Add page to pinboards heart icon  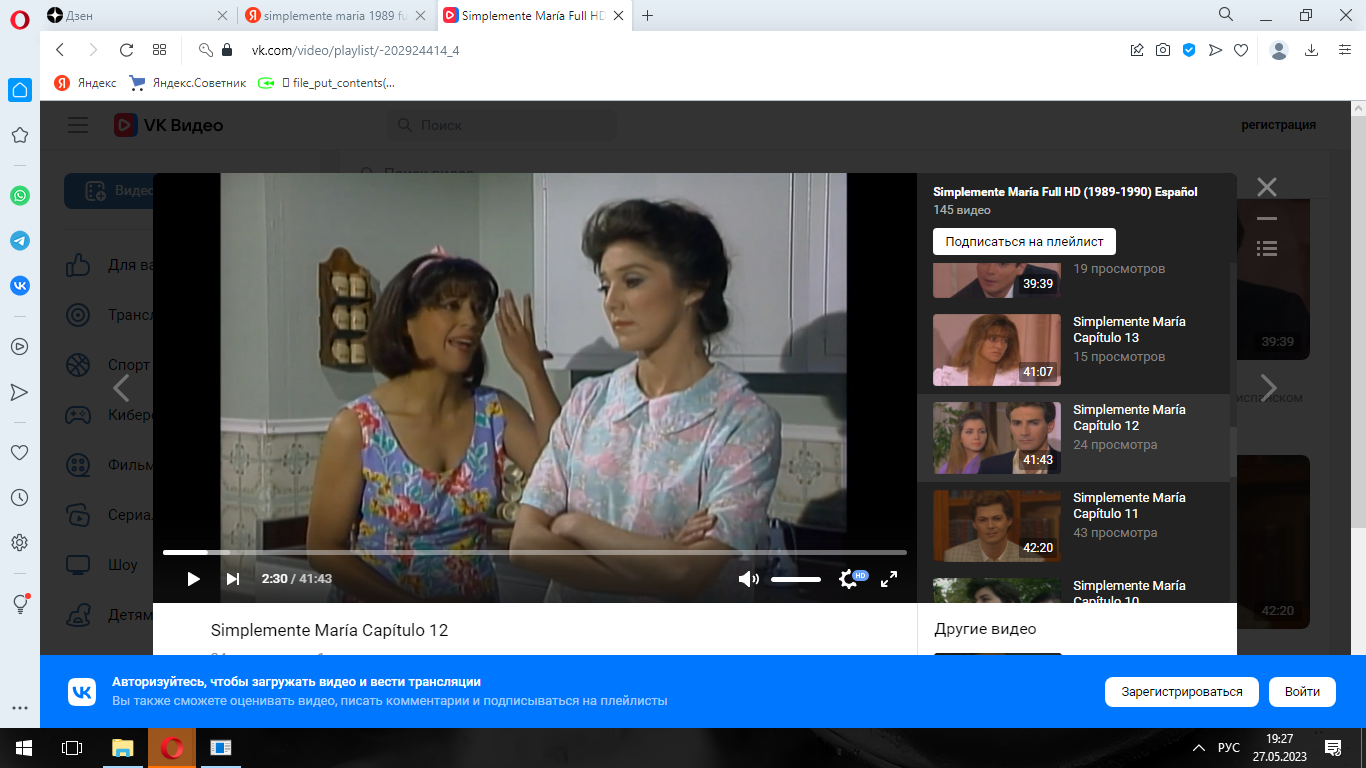[1241, 50]
